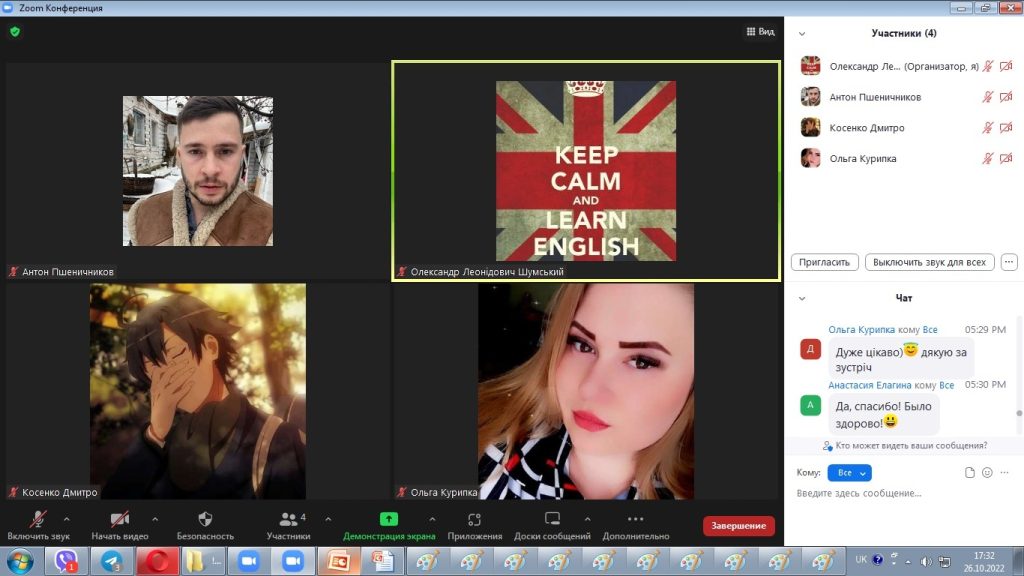This screenshot has width=1024, height=576.
Task: Open Telegram from the taskbar
Action: pos(112,561)
